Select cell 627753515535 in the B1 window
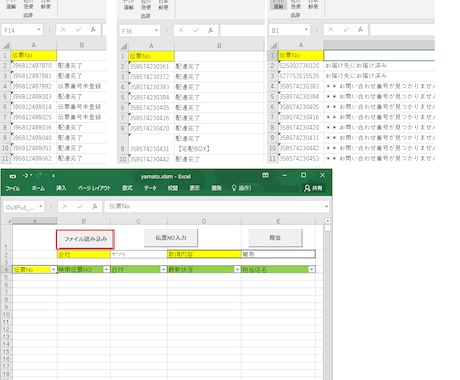The width and height of the screenshot is (460, 380). tap(301, 76)
